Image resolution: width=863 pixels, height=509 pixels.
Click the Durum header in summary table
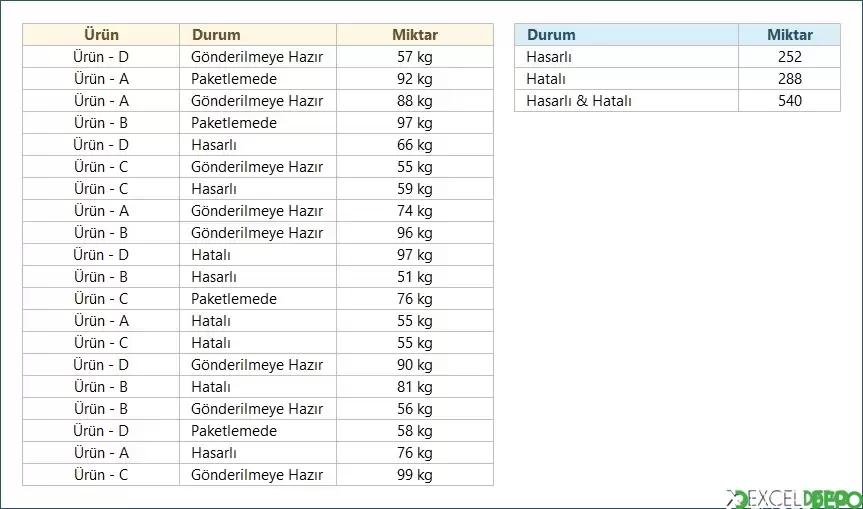point(626,35)
